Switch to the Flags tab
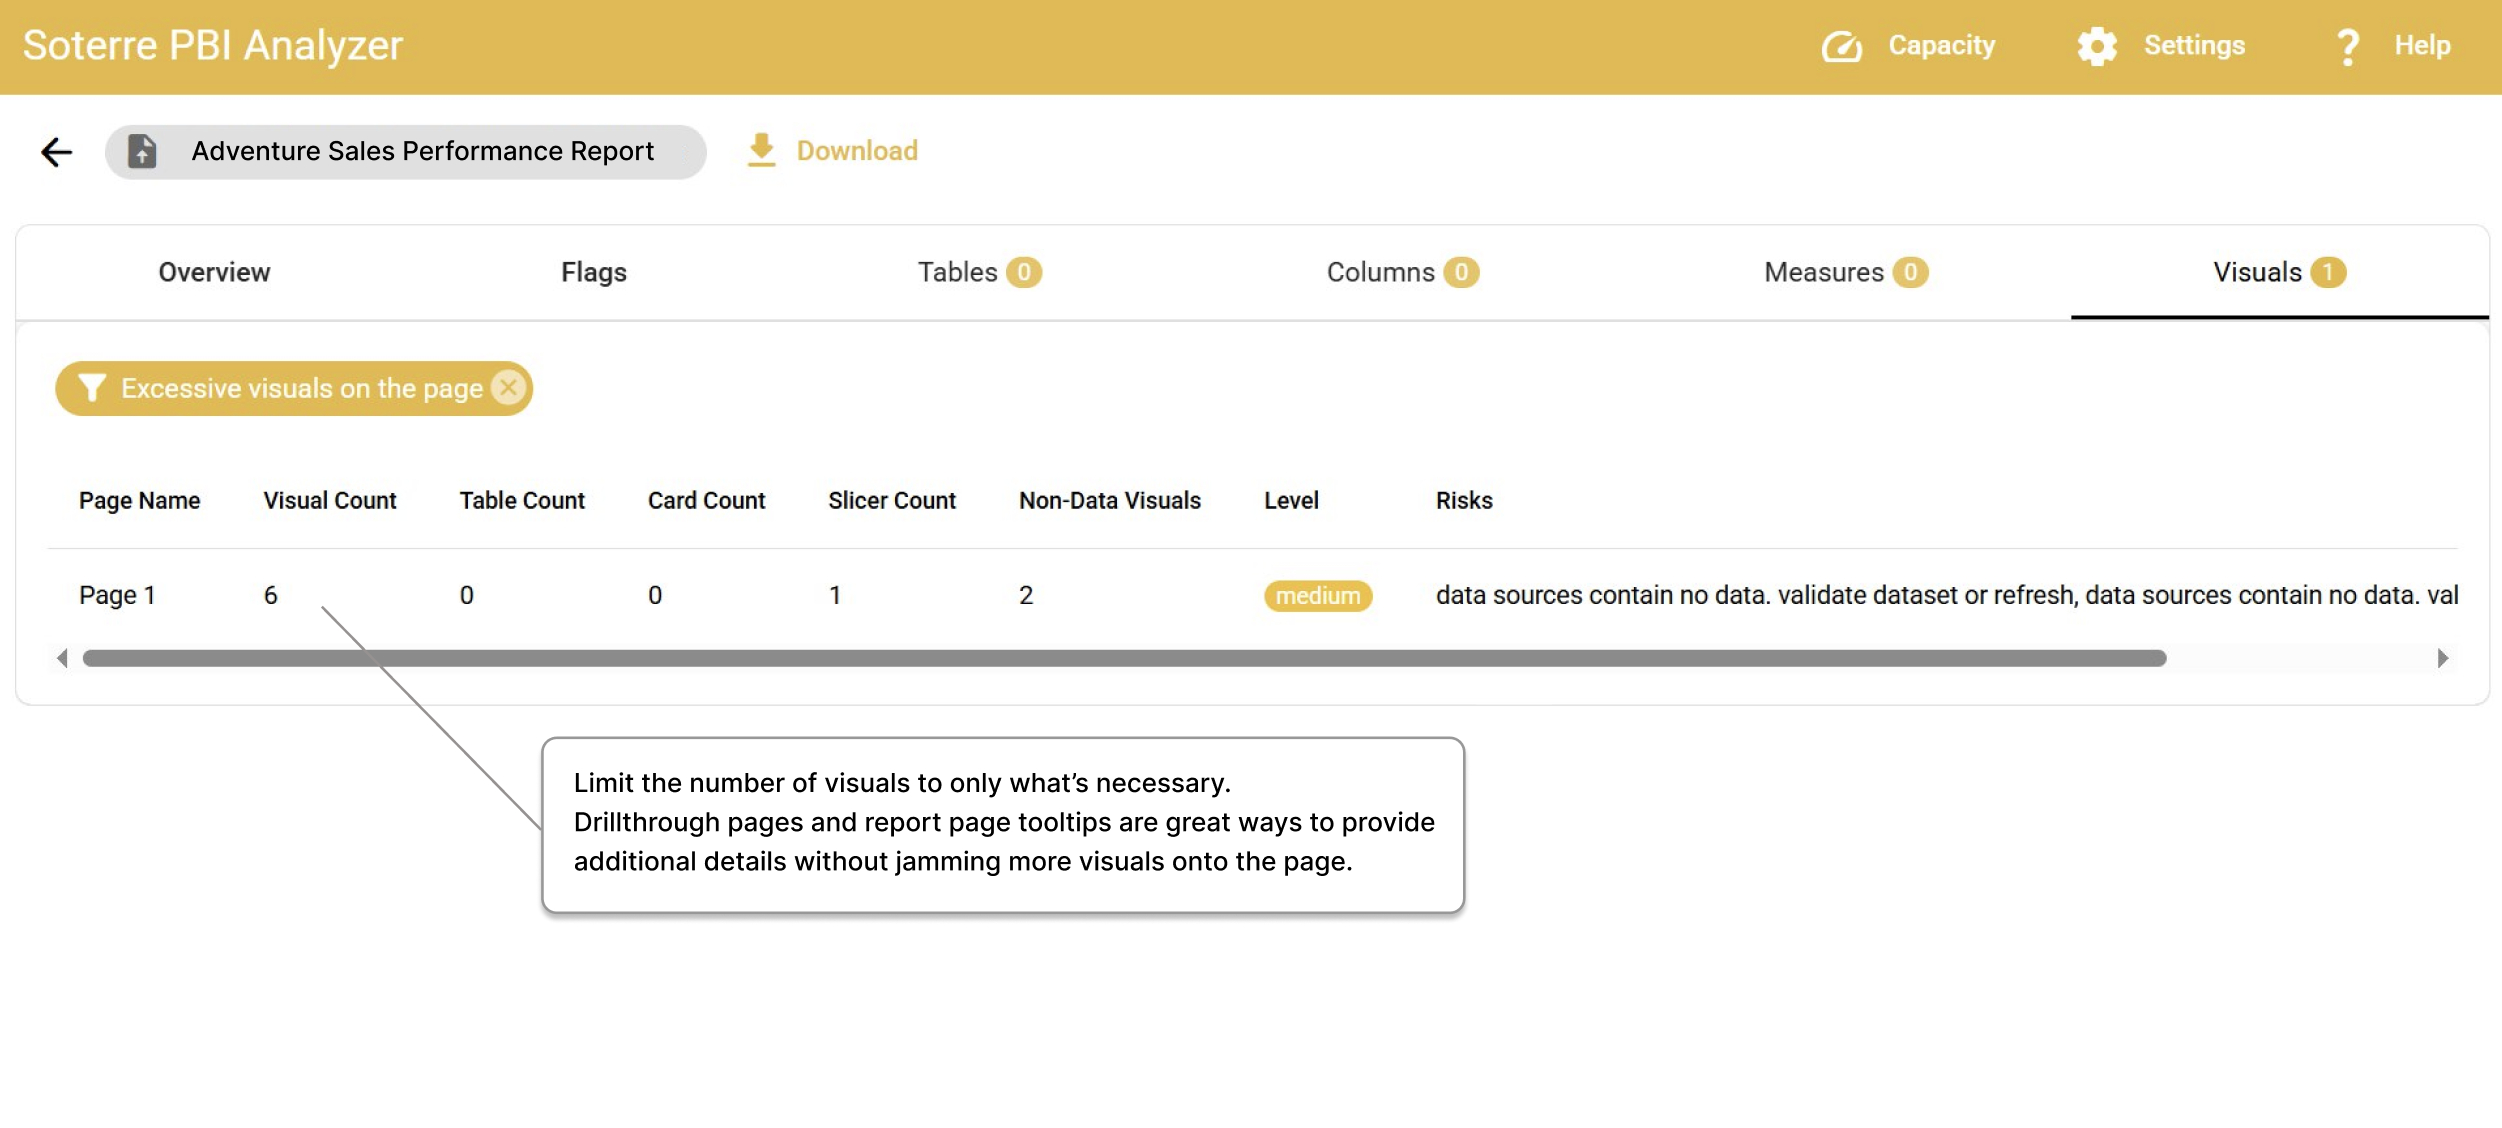 (x=593, y=271)
